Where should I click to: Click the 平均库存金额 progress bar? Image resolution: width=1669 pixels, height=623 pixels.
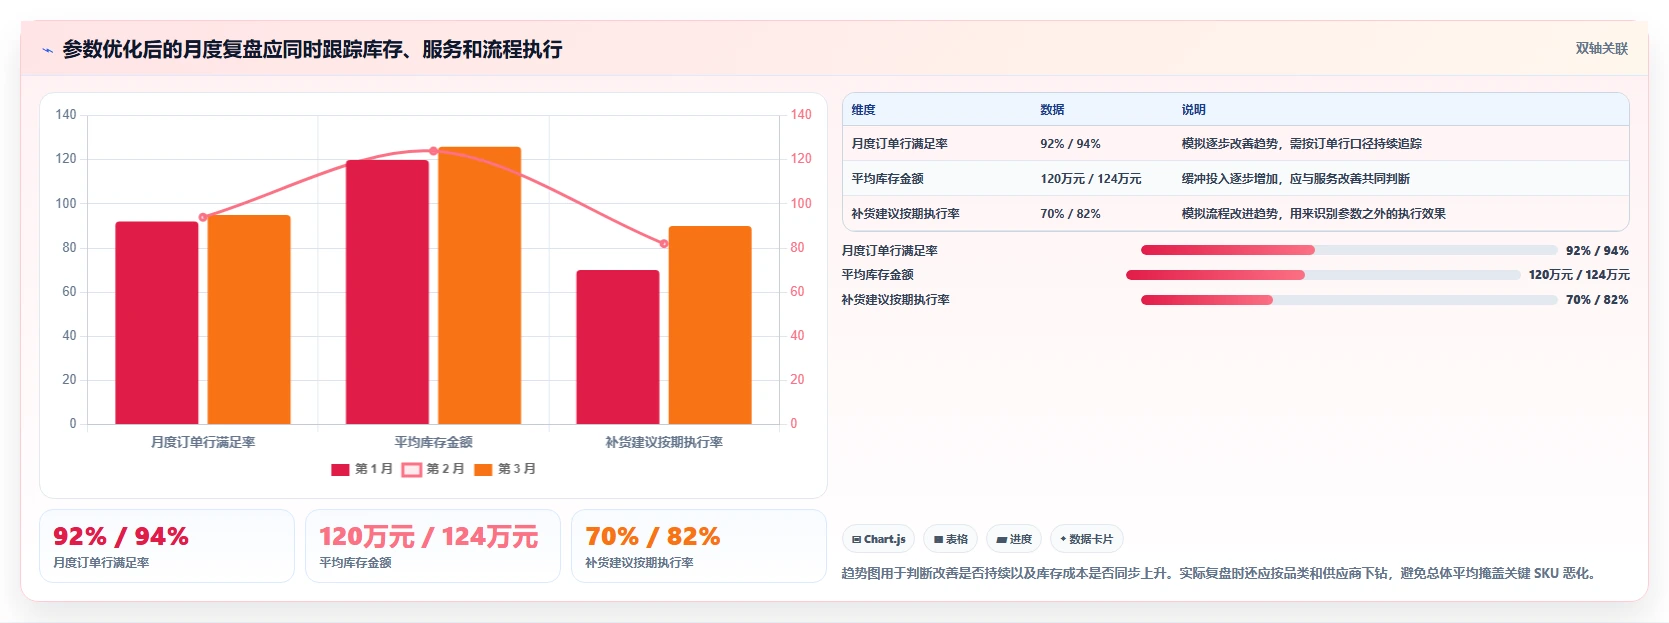(x=1323, y=275)
